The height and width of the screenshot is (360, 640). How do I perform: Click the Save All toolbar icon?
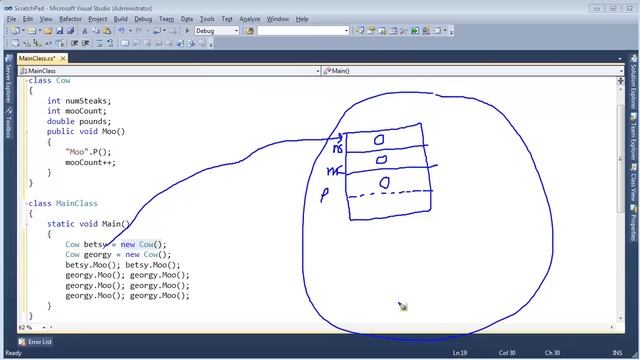click(x=70, y=31)
